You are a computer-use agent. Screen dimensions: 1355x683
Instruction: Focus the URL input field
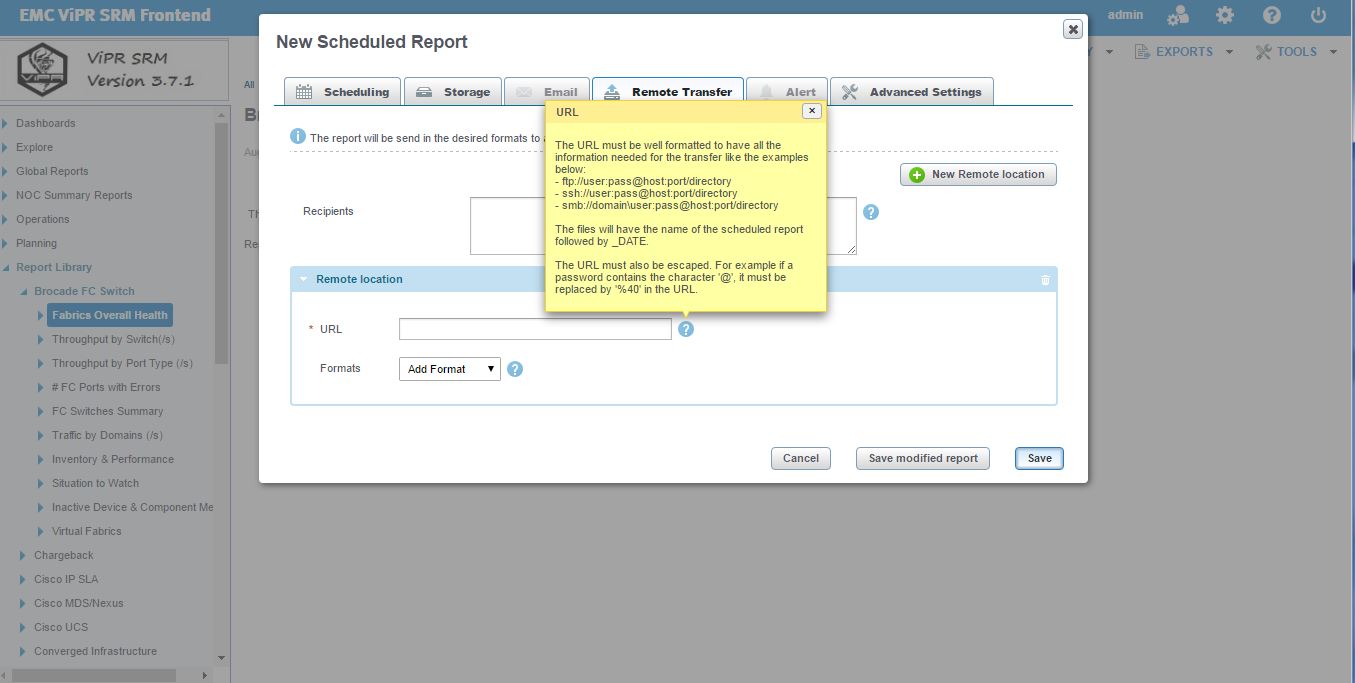click(x=535, y=329)
